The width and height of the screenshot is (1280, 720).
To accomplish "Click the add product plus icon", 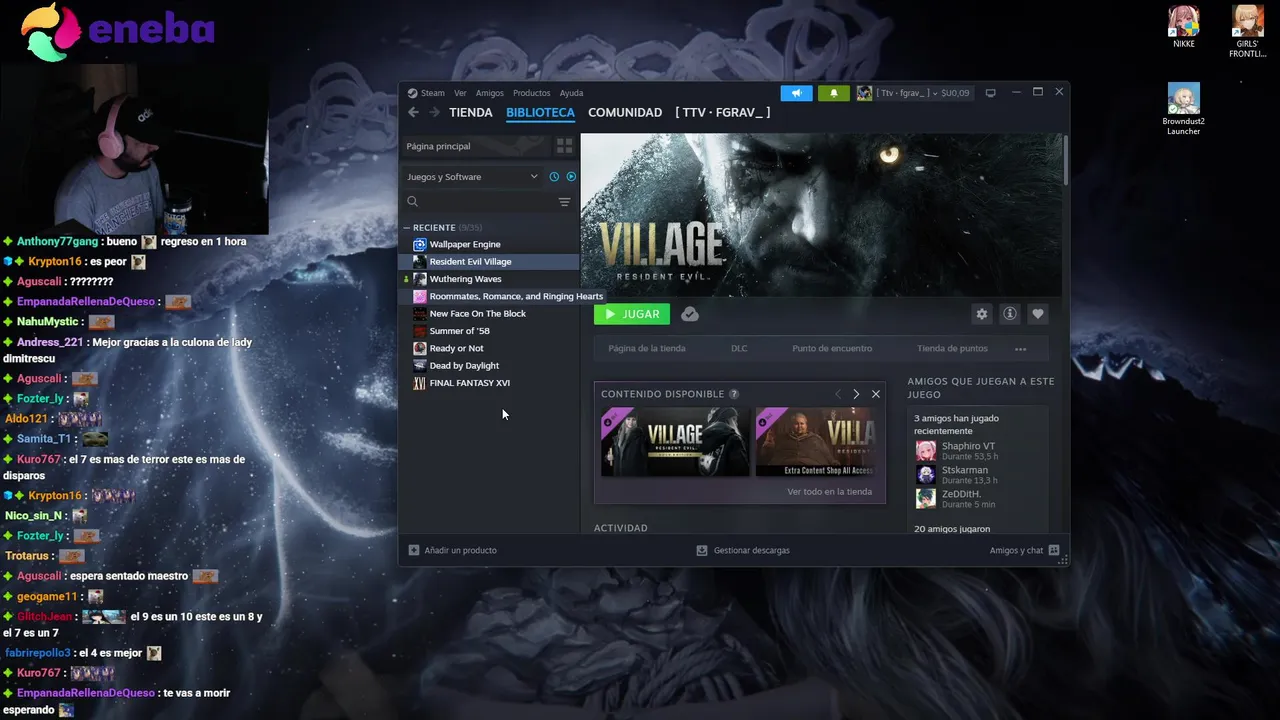I will [414, 550].
